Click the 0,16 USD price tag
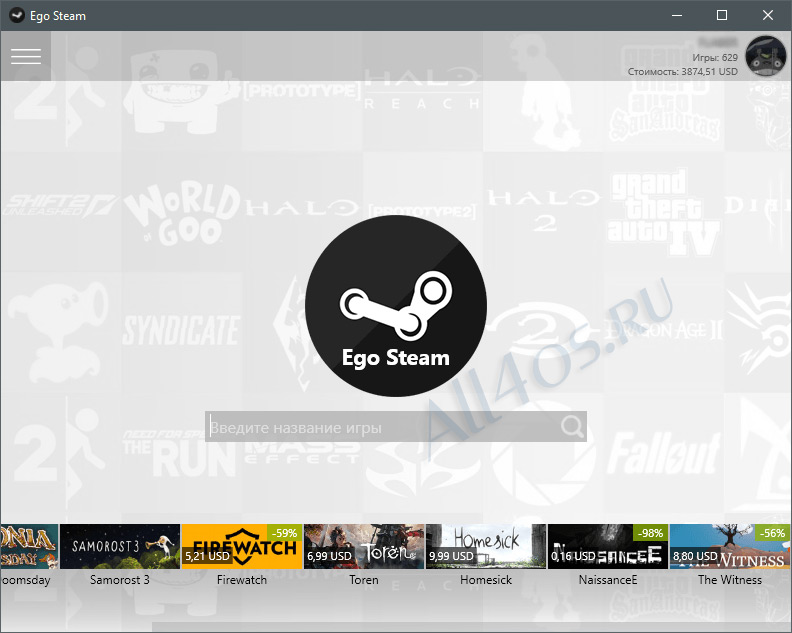Image resolution: width=792 pixels, height=633 pixels. point(573,556)
